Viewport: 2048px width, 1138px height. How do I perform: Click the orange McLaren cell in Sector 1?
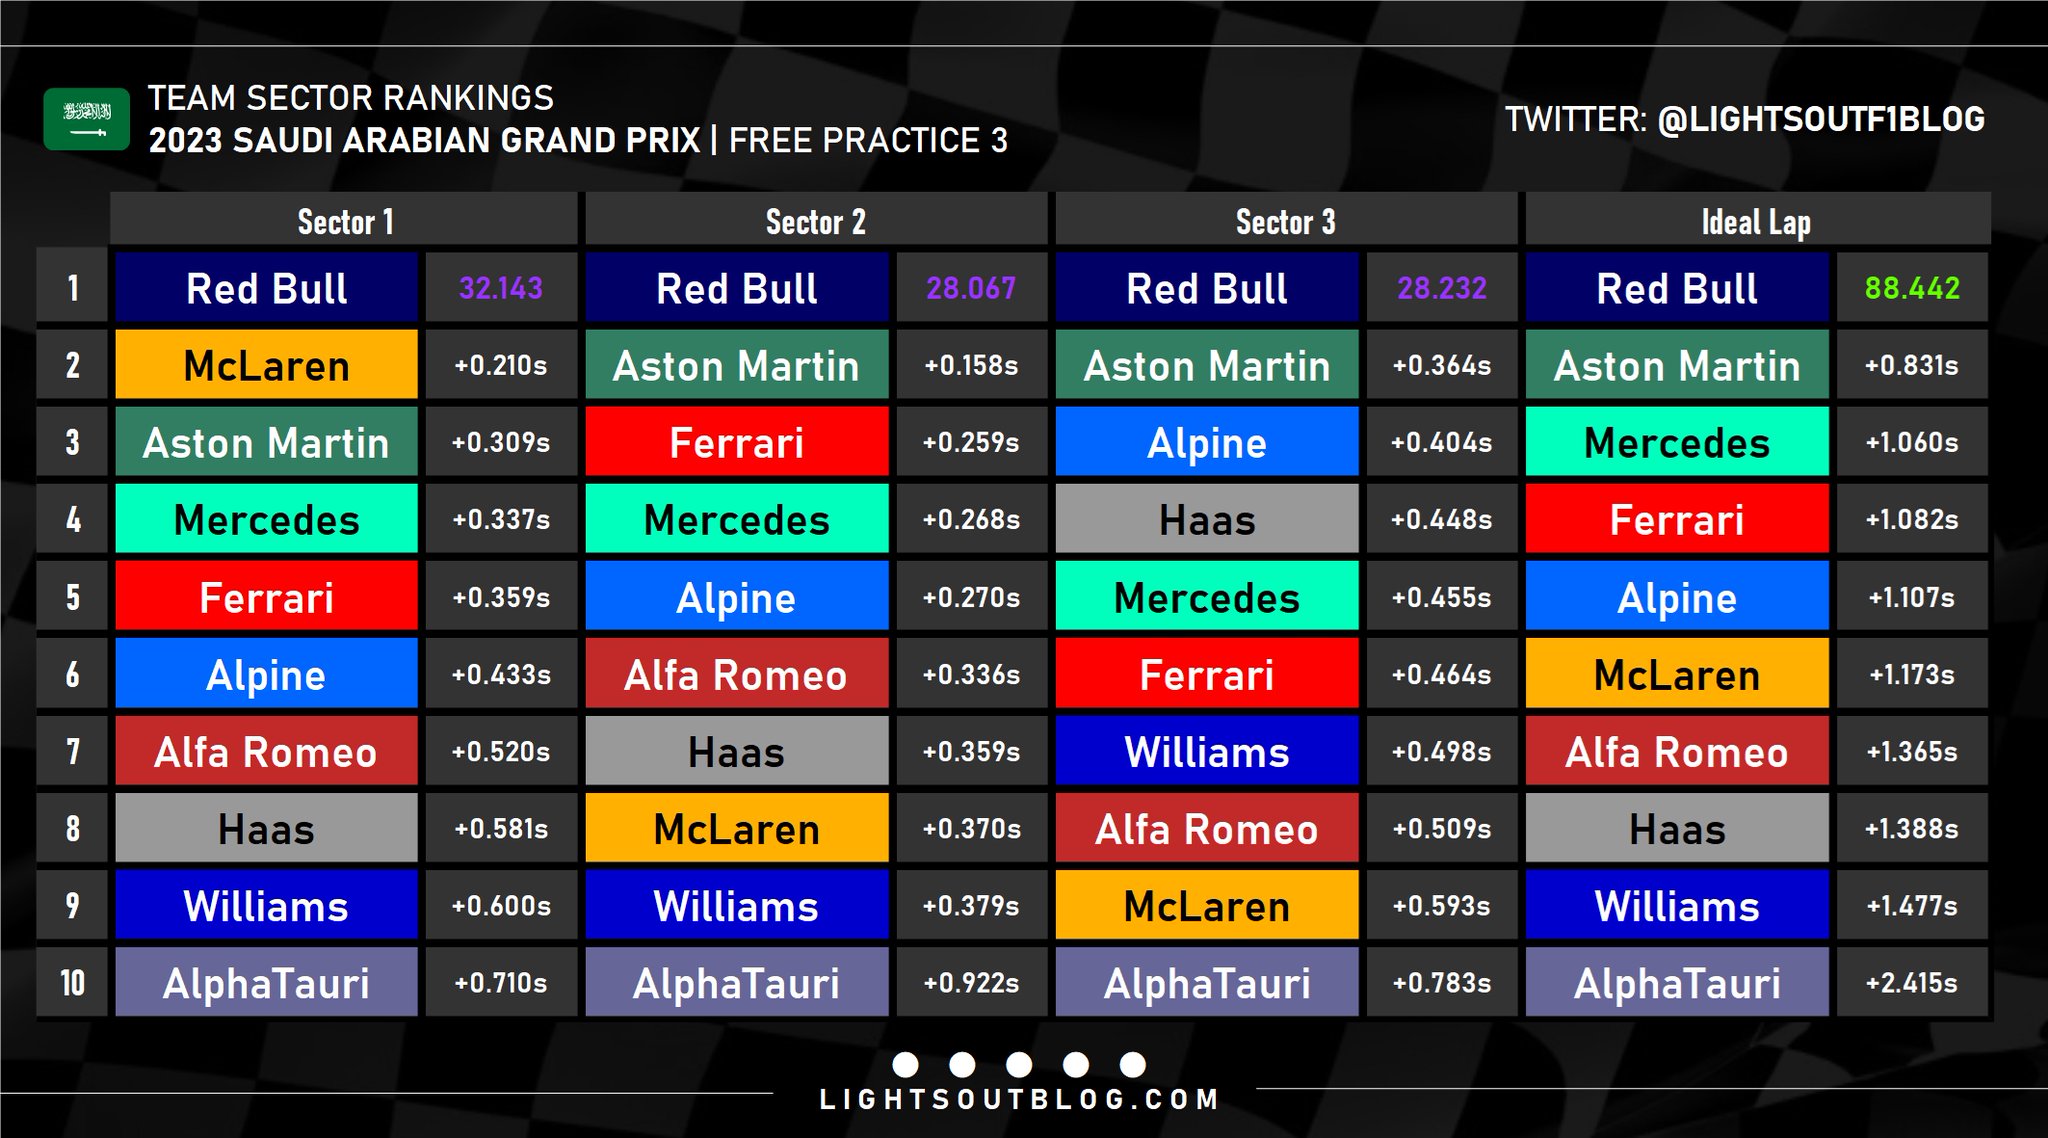point(266,365)
